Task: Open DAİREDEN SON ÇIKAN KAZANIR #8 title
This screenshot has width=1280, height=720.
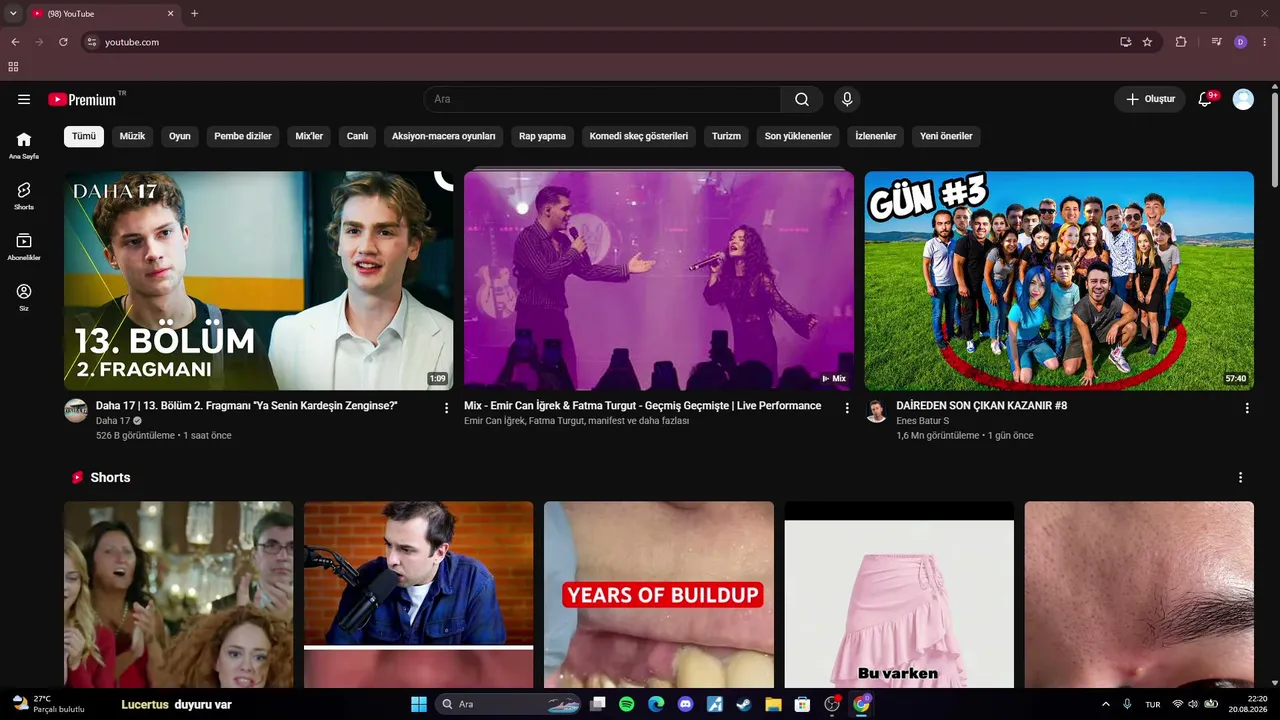Action: (x=982, y=406)
